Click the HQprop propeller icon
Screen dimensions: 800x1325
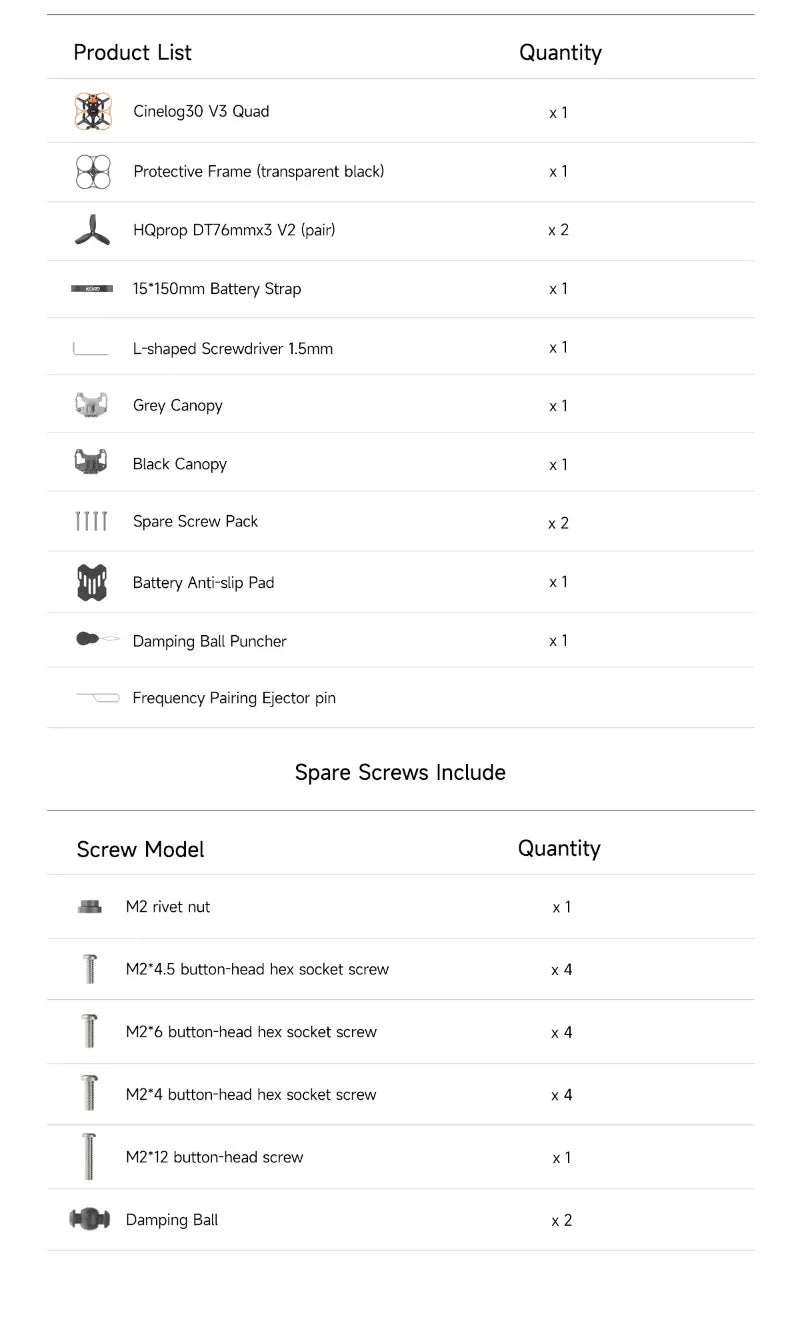(x=92, y=230)
